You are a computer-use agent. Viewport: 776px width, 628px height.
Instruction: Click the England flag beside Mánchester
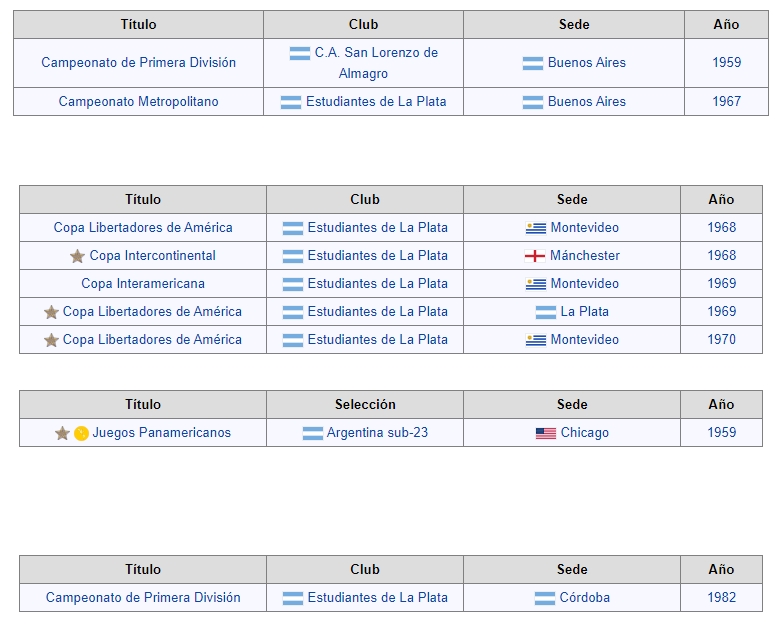pyautogui.click(x=534, y=256)
